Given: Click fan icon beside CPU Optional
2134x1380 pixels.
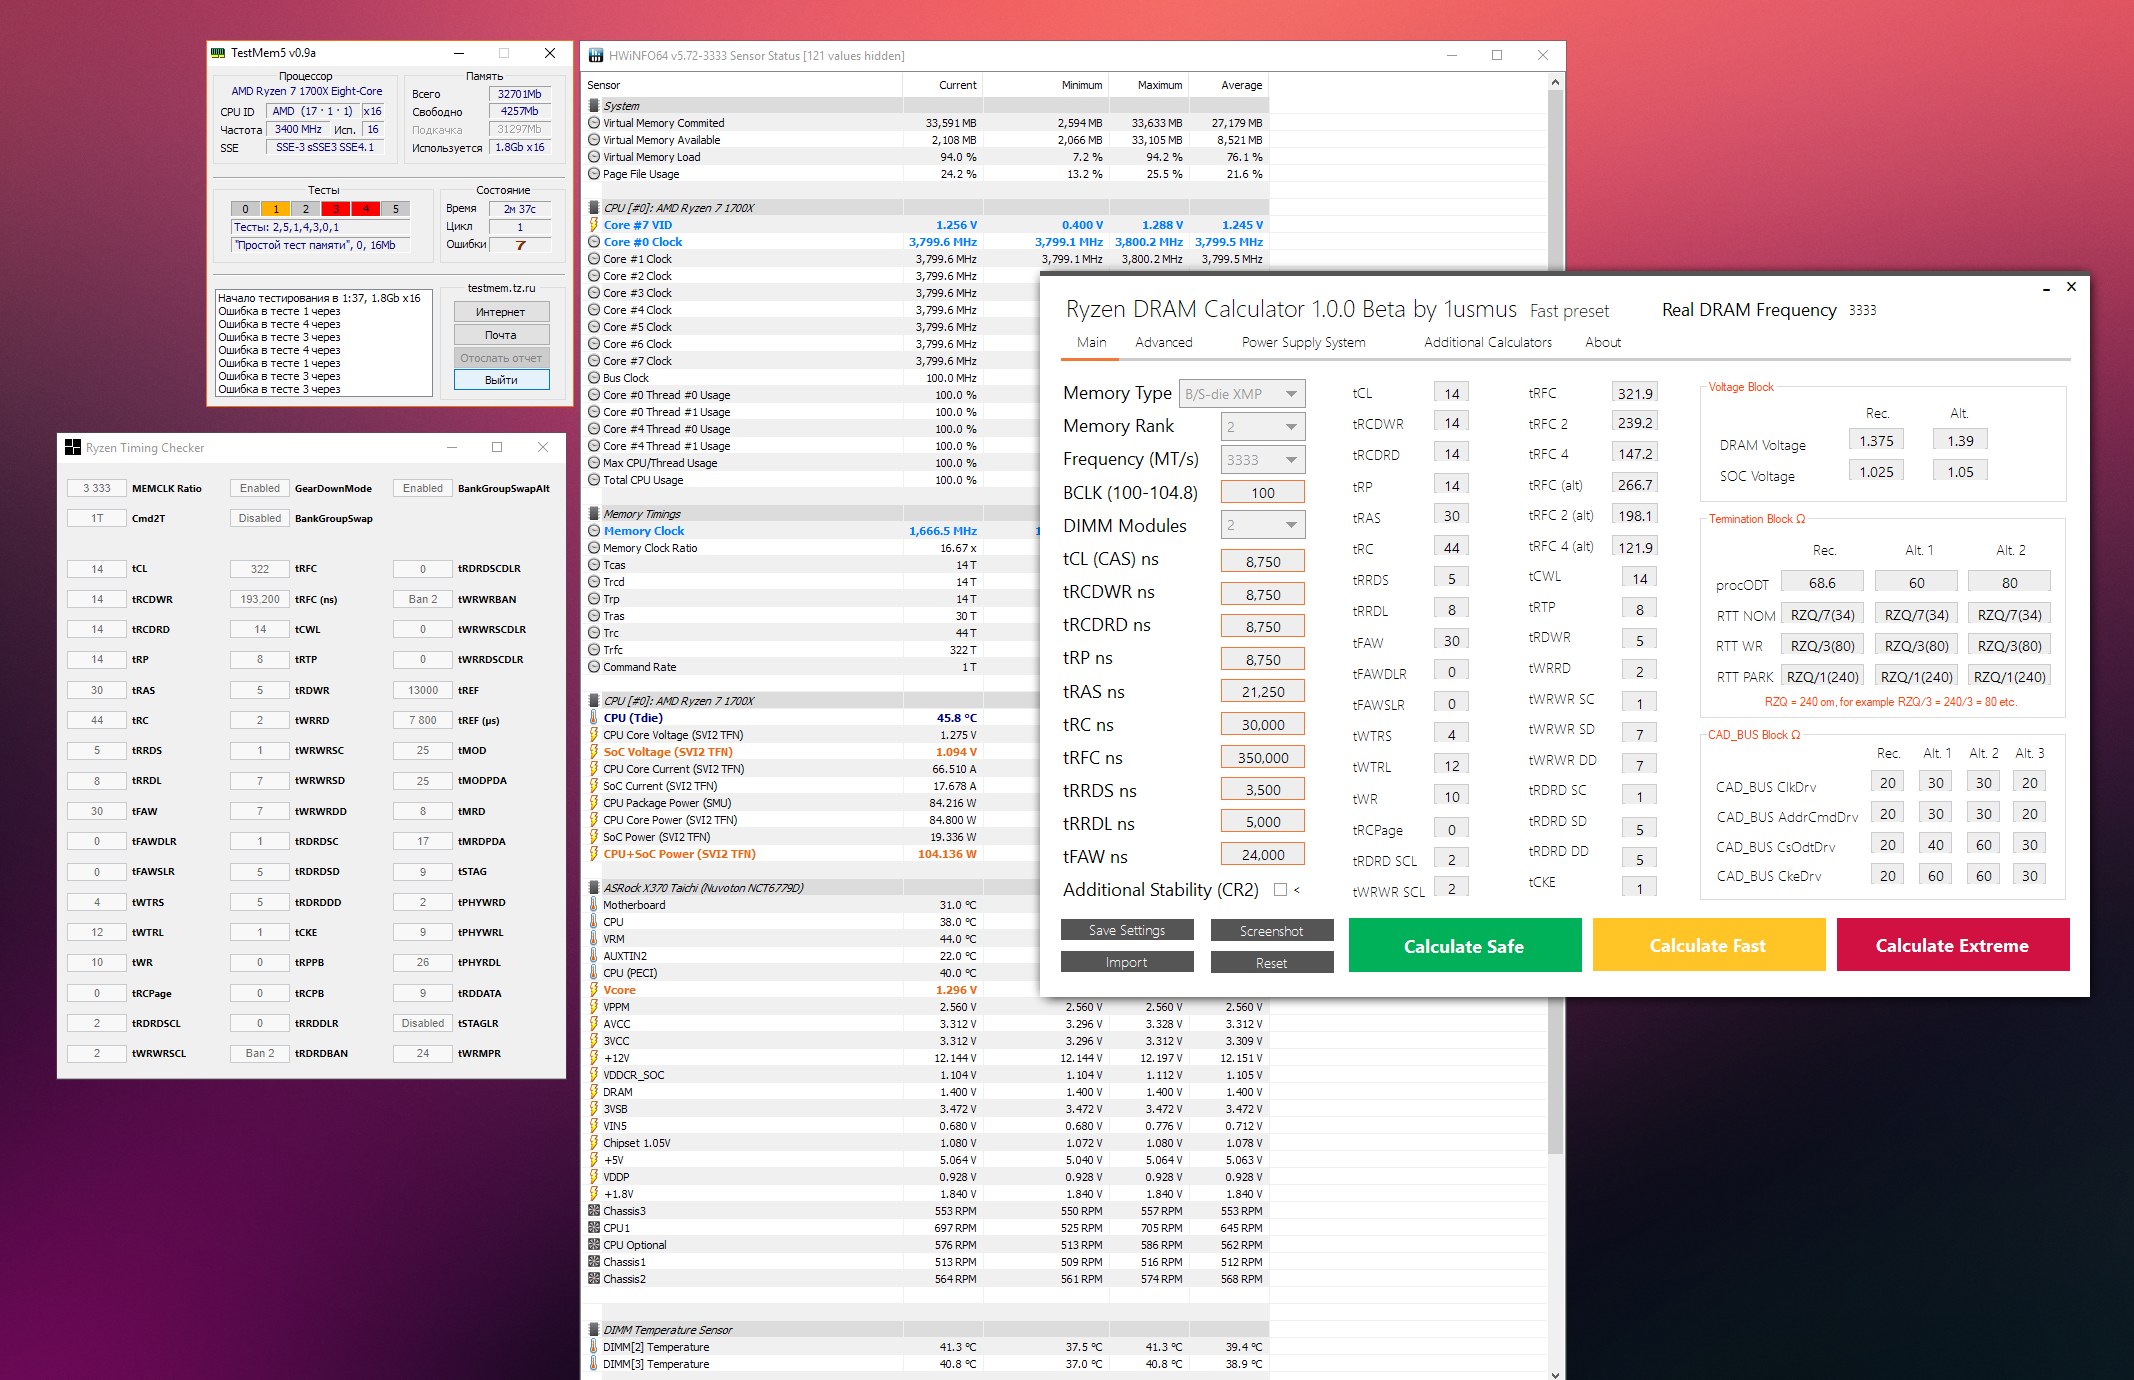Looking at the screenshot, I should point(594,1245).
